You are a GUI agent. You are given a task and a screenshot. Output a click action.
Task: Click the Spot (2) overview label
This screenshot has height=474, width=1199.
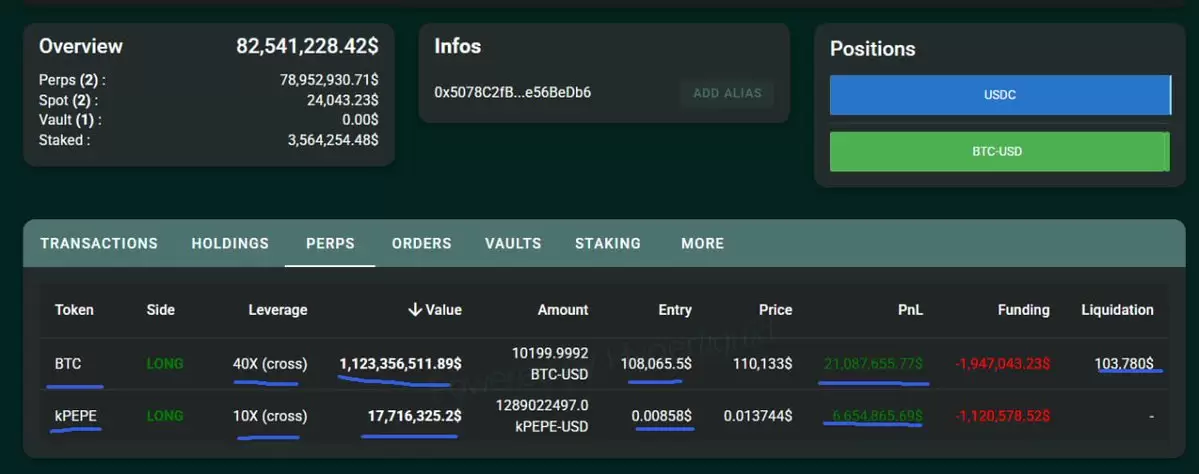69,100
